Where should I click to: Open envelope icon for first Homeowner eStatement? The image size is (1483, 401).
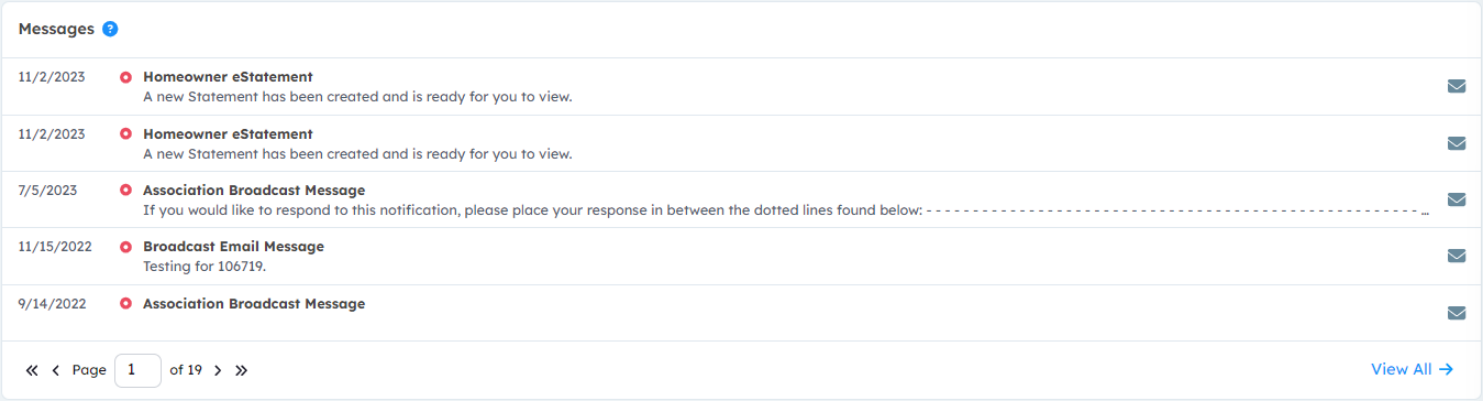tap(1456, 86)
